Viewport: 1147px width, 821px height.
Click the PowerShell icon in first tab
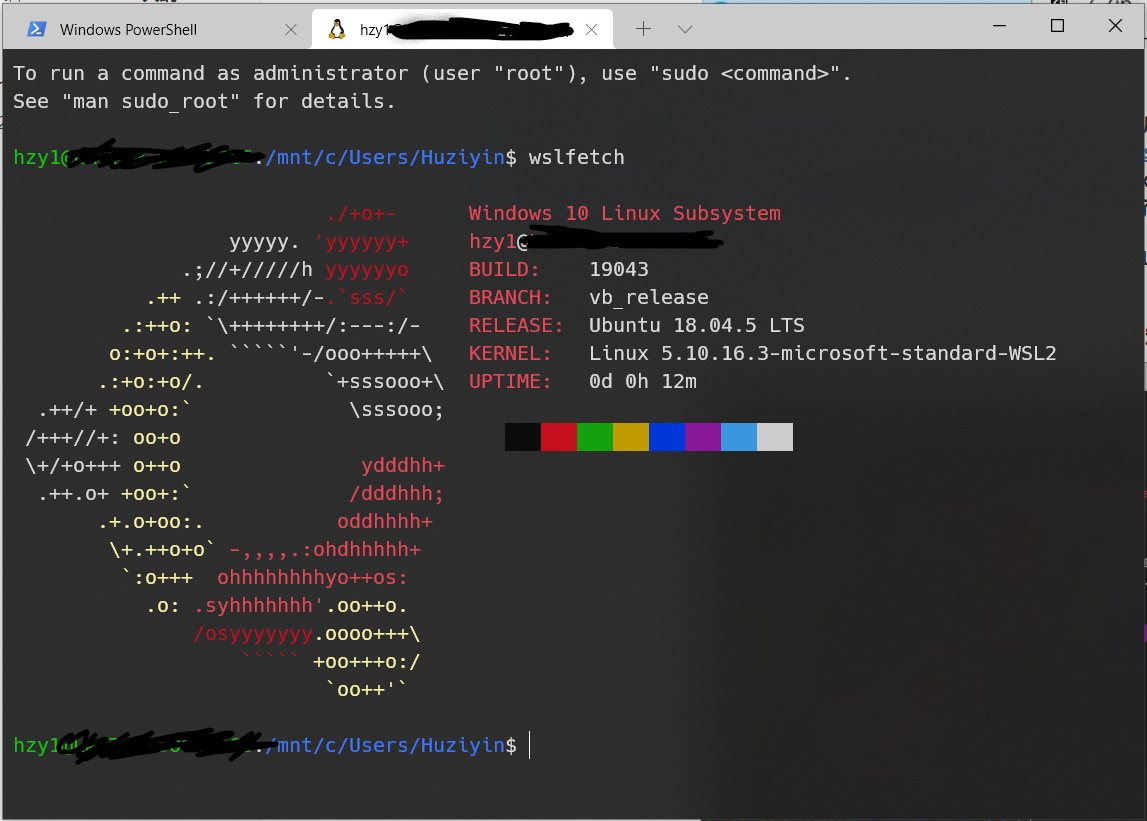pos(37,29)
